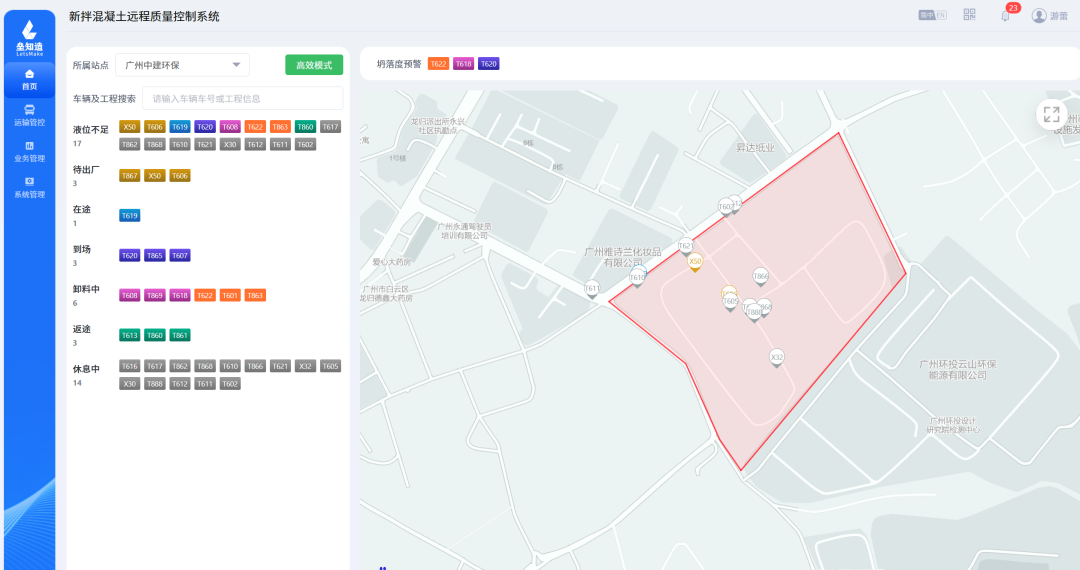Click T620 tag in 坍落度预警 bar
The height and width of the screenshot is (570, 1080).
[x=488, y=64]
